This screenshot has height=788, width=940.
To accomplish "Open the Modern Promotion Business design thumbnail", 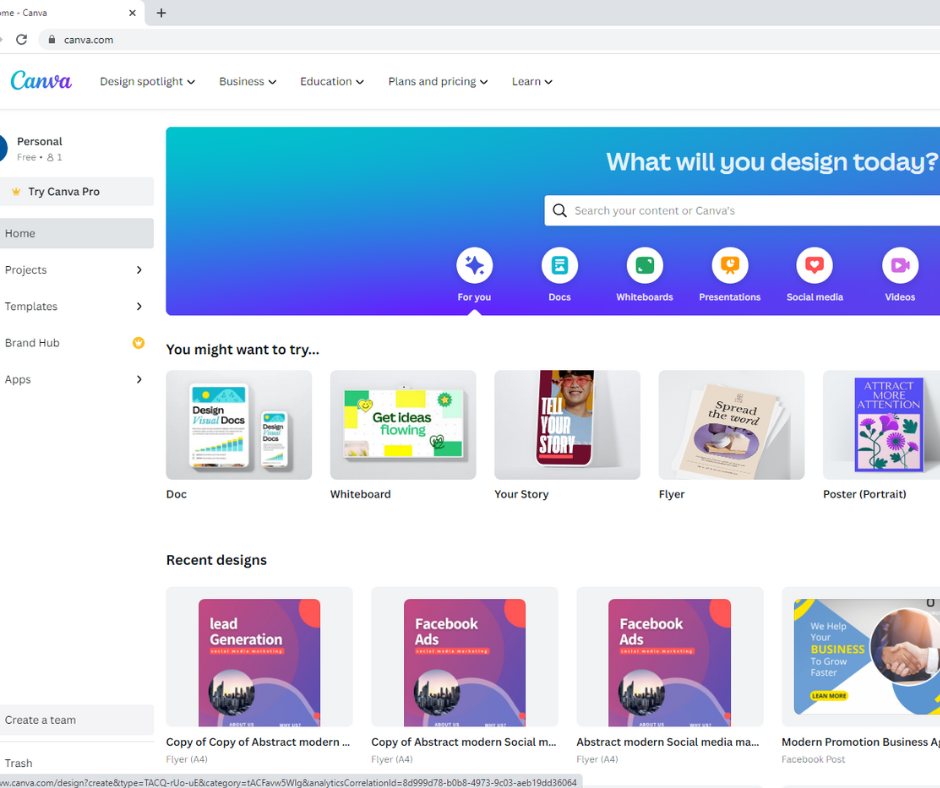I will 861,657.
